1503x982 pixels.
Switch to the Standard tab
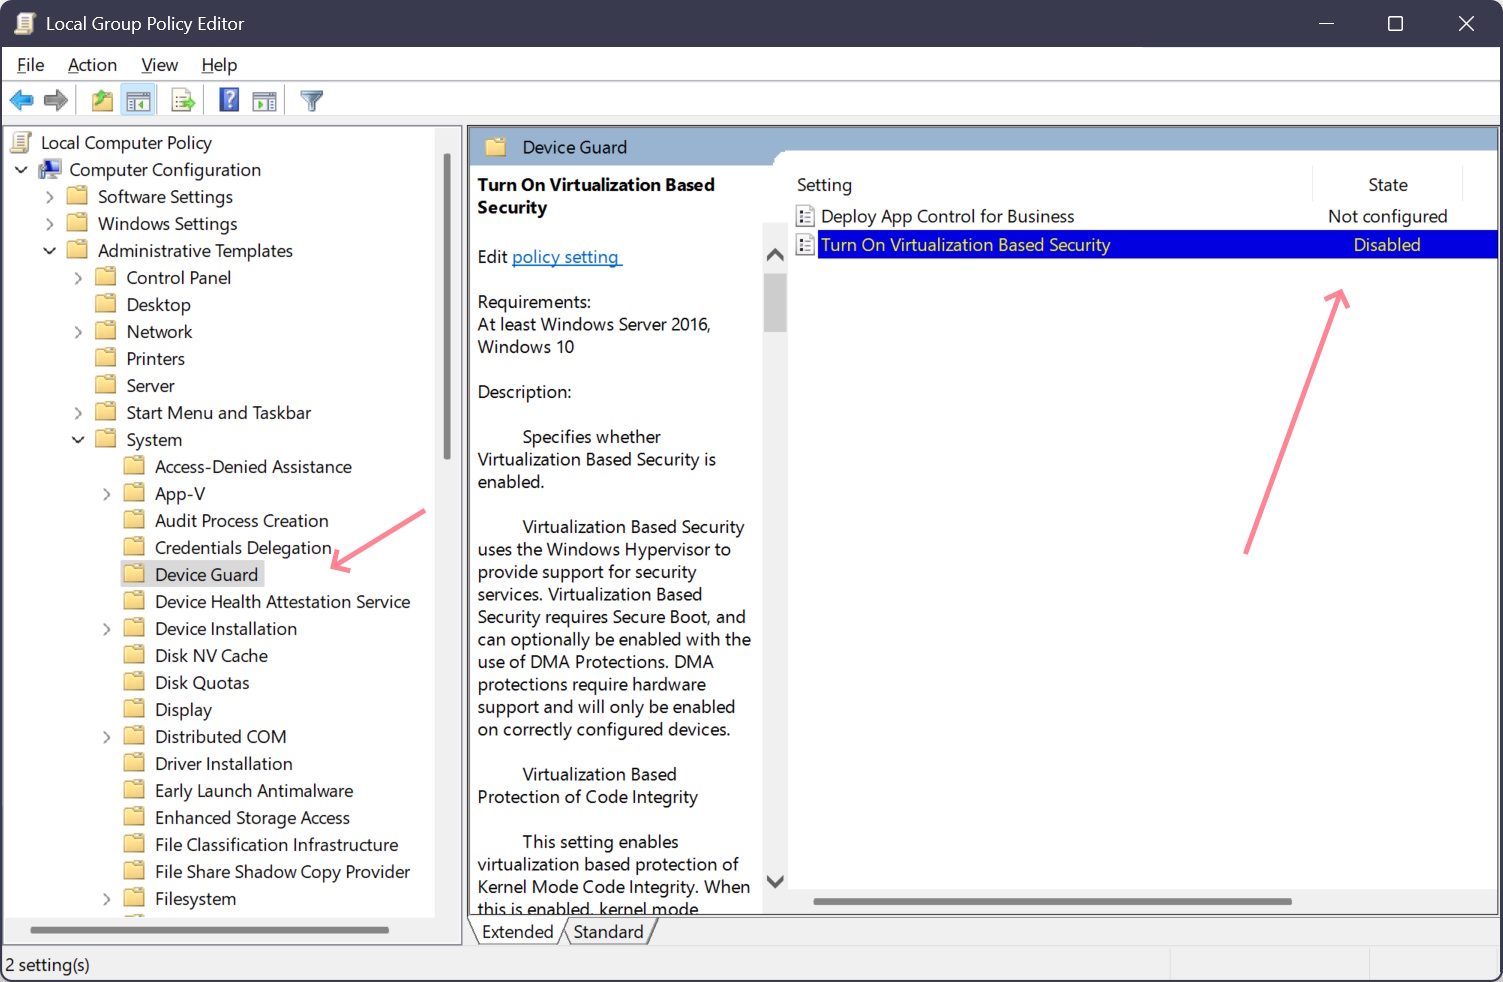[608, 932]
